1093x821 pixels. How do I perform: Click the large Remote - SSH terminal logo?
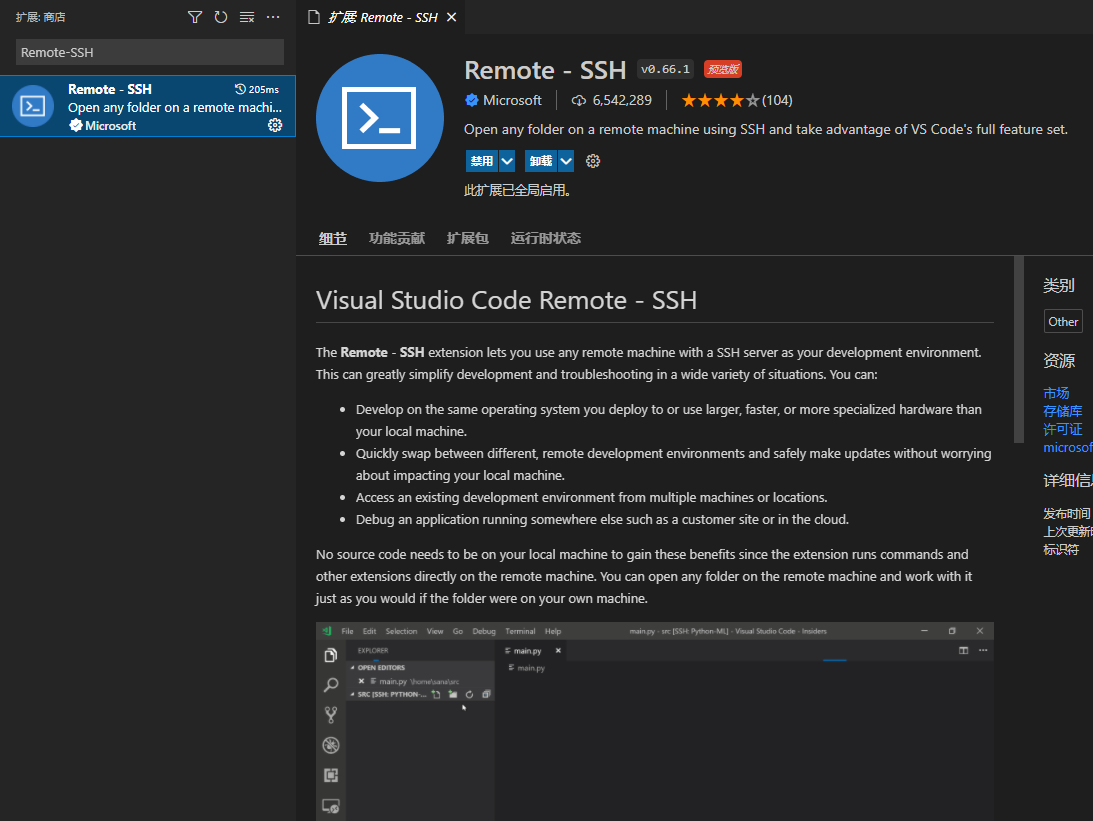tap(380, 118)
